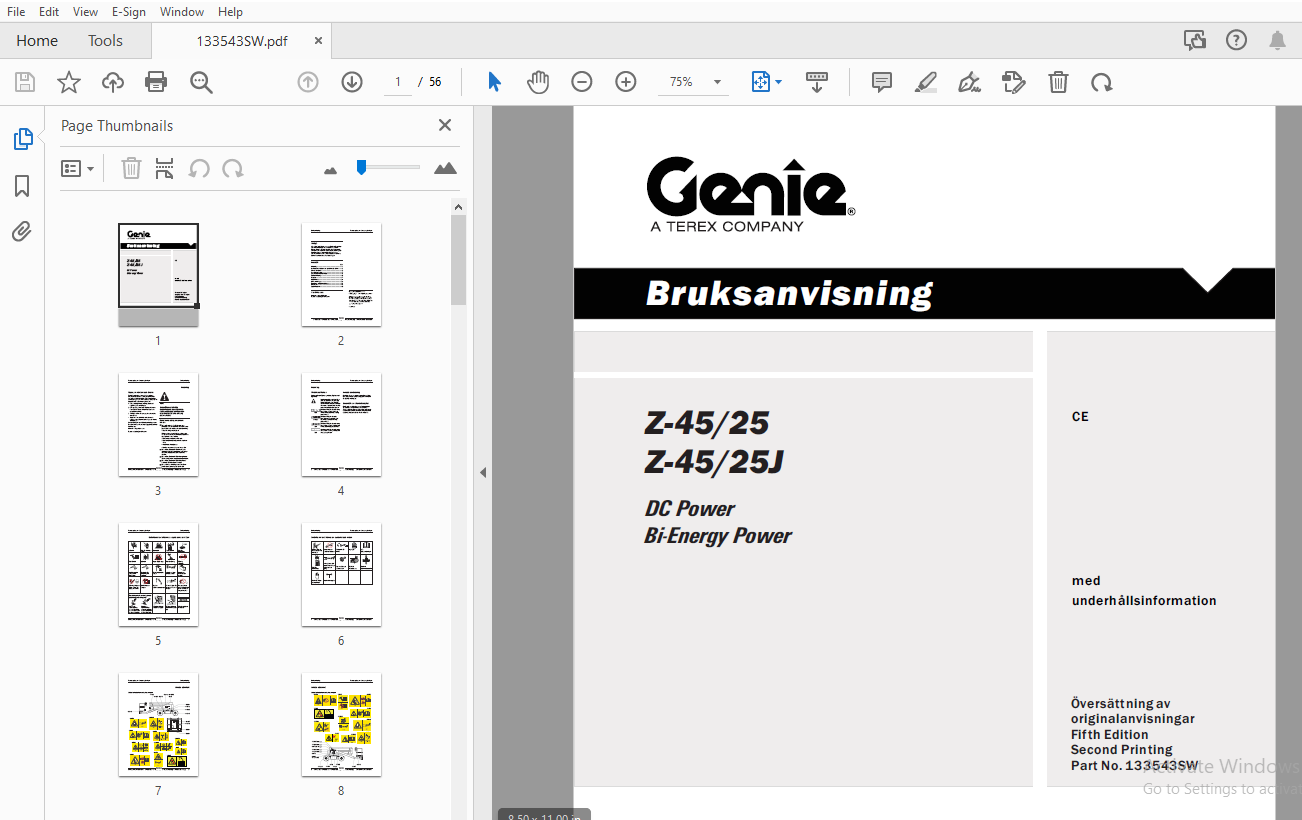Viewport: 1302px width, 820px height.
Task: Select page 1 thumbnail
Action: coord(158,275)
